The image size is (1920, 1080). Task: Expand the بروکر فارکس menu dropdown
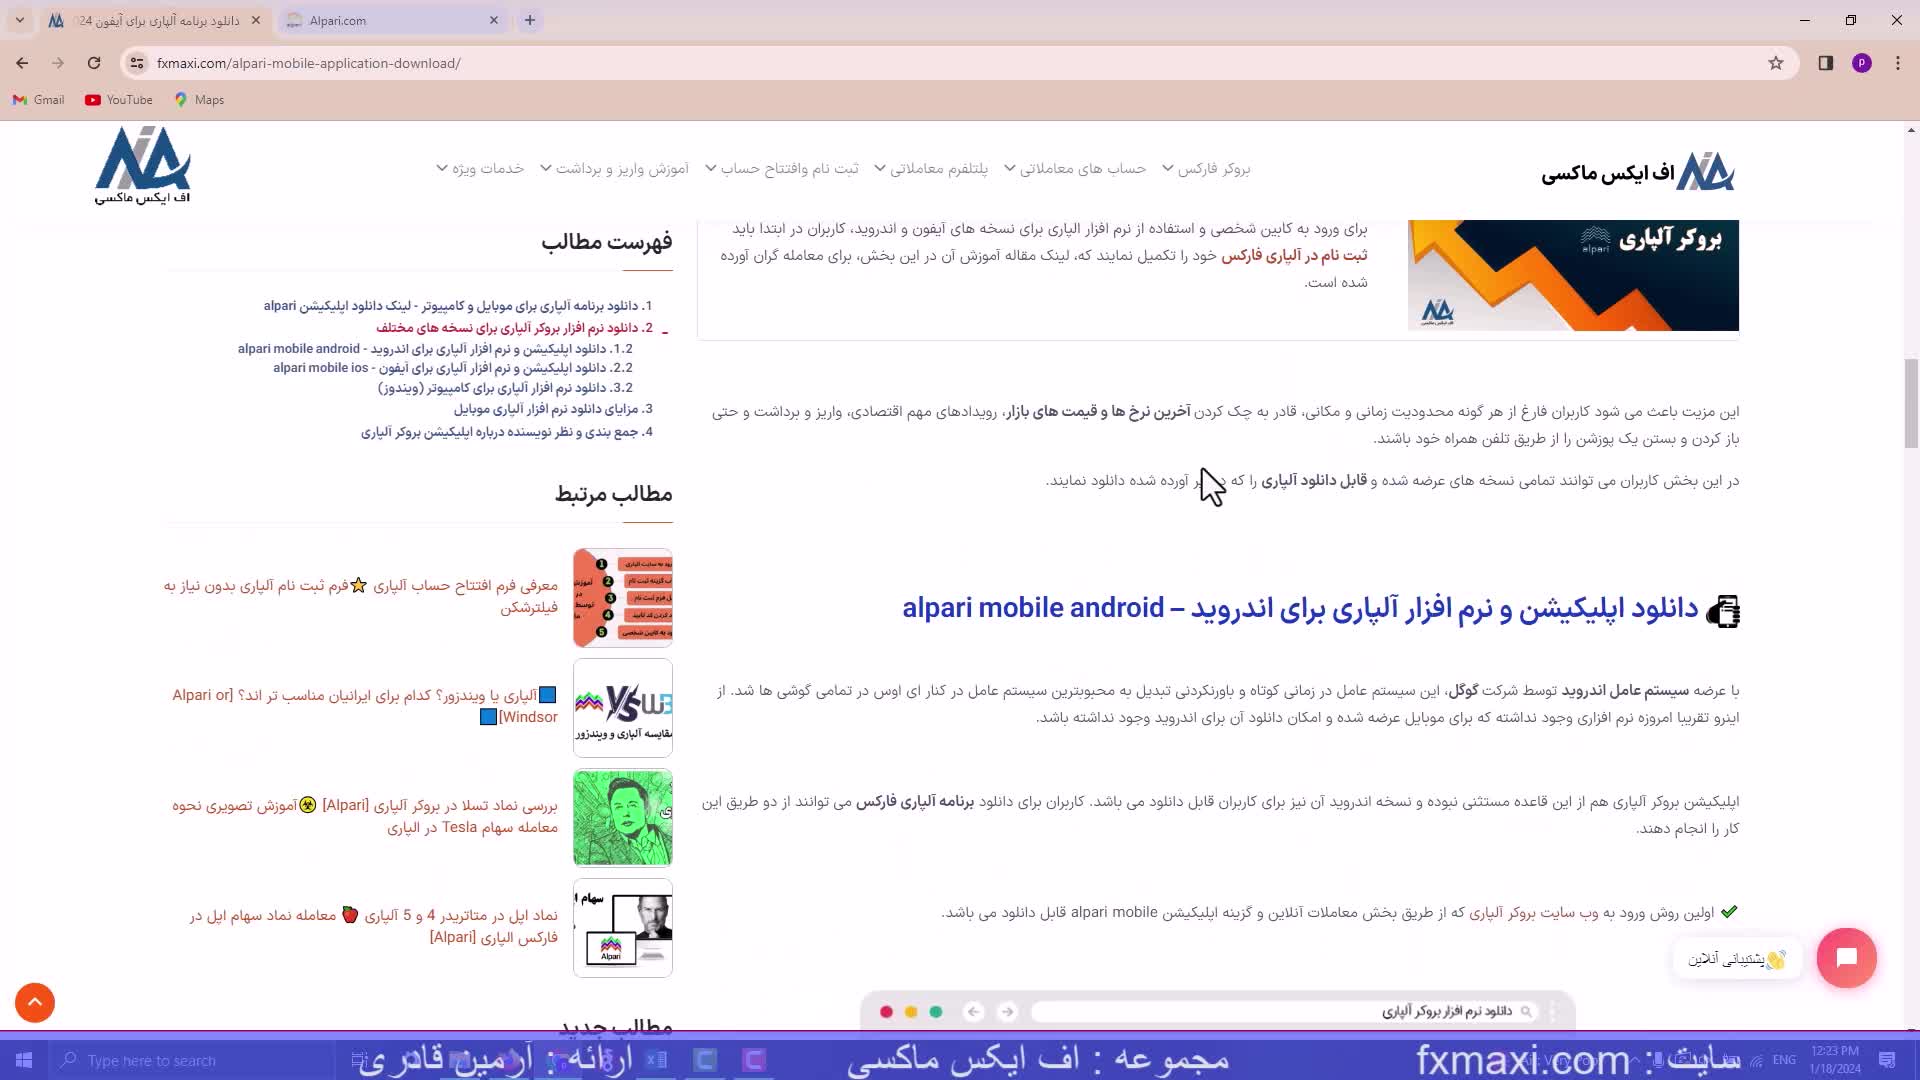pyautogui.click(x=1212, y=169)
